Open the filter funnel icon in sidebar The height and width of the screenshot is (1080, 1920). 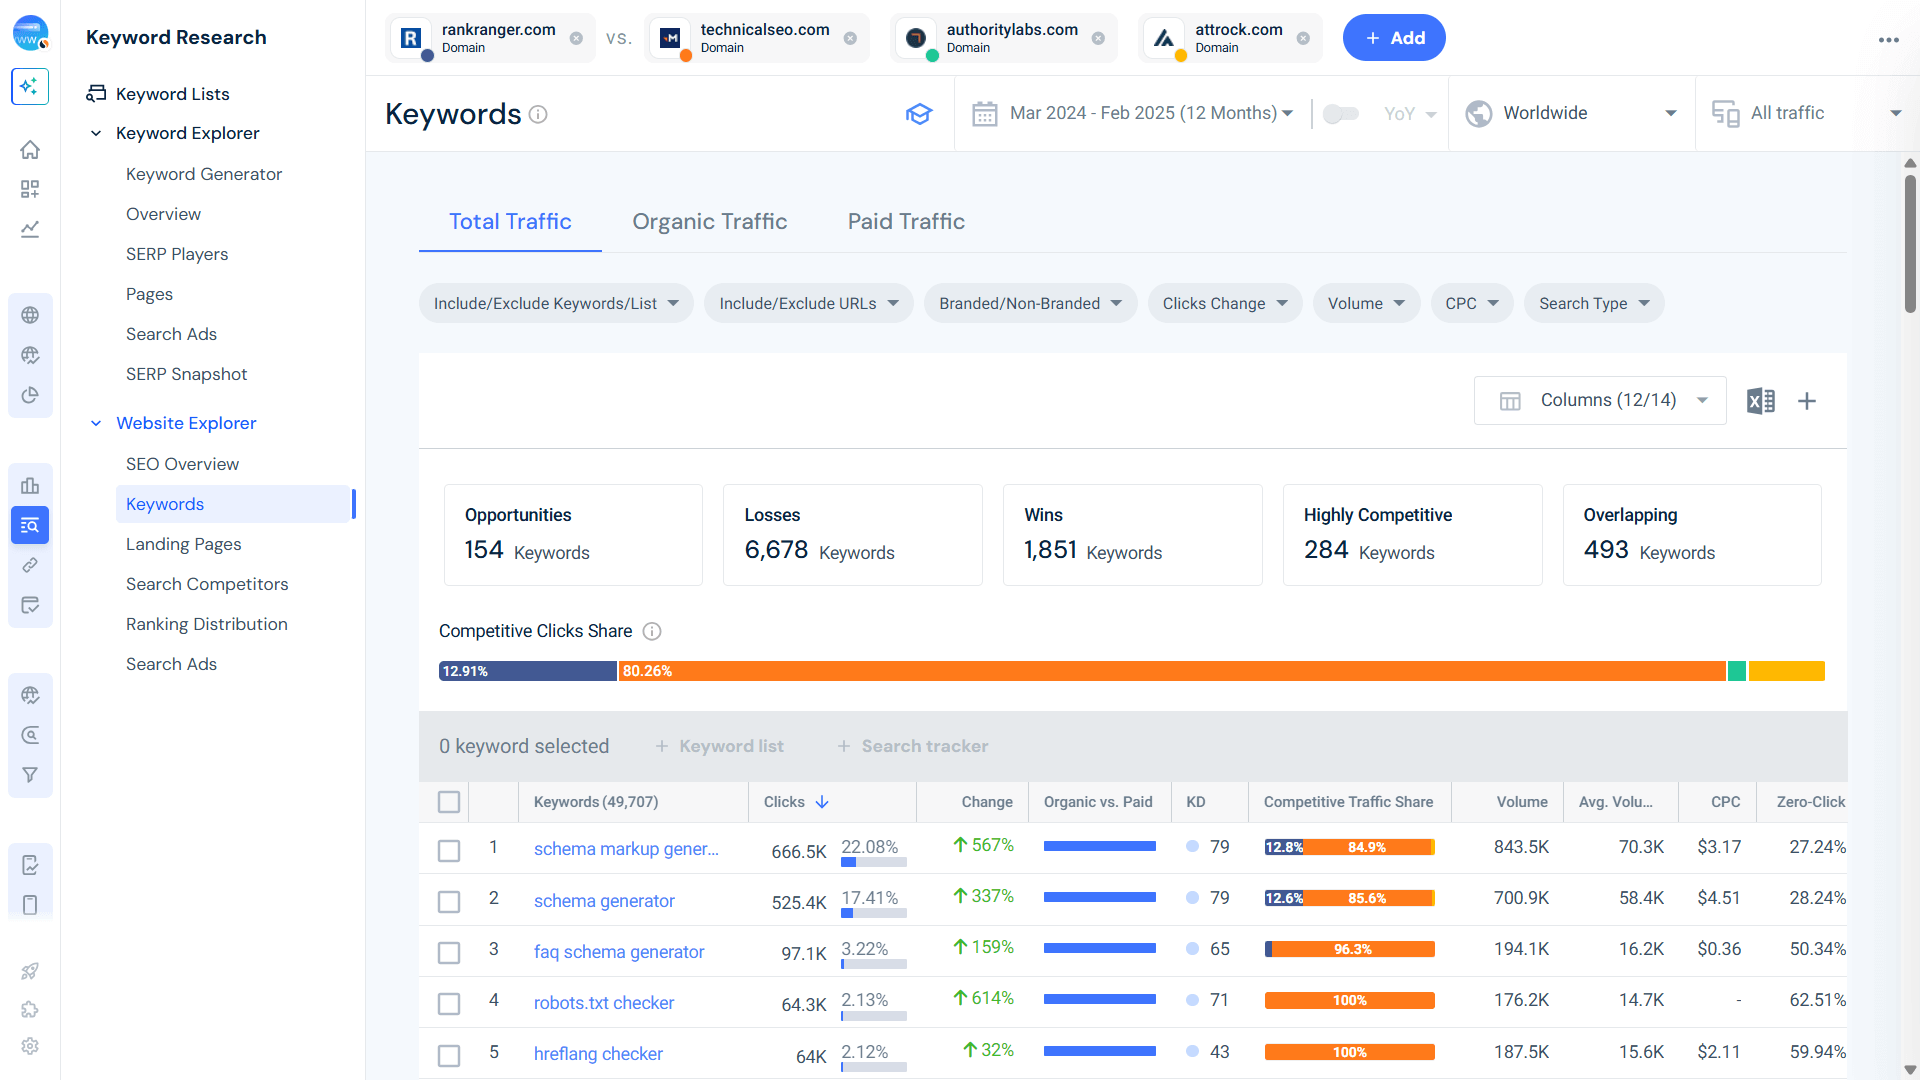pyautogui.click(x=30, y=774)
